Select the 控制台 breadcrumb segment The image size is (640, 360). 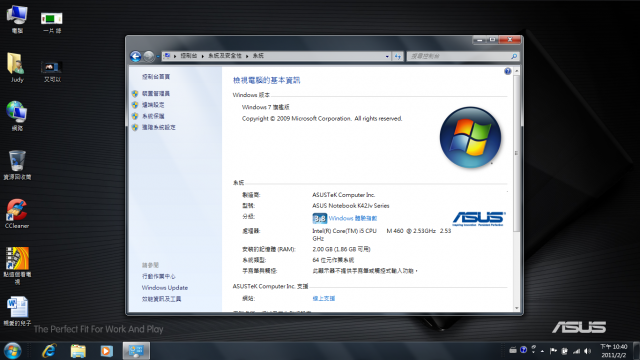[189, 56]
